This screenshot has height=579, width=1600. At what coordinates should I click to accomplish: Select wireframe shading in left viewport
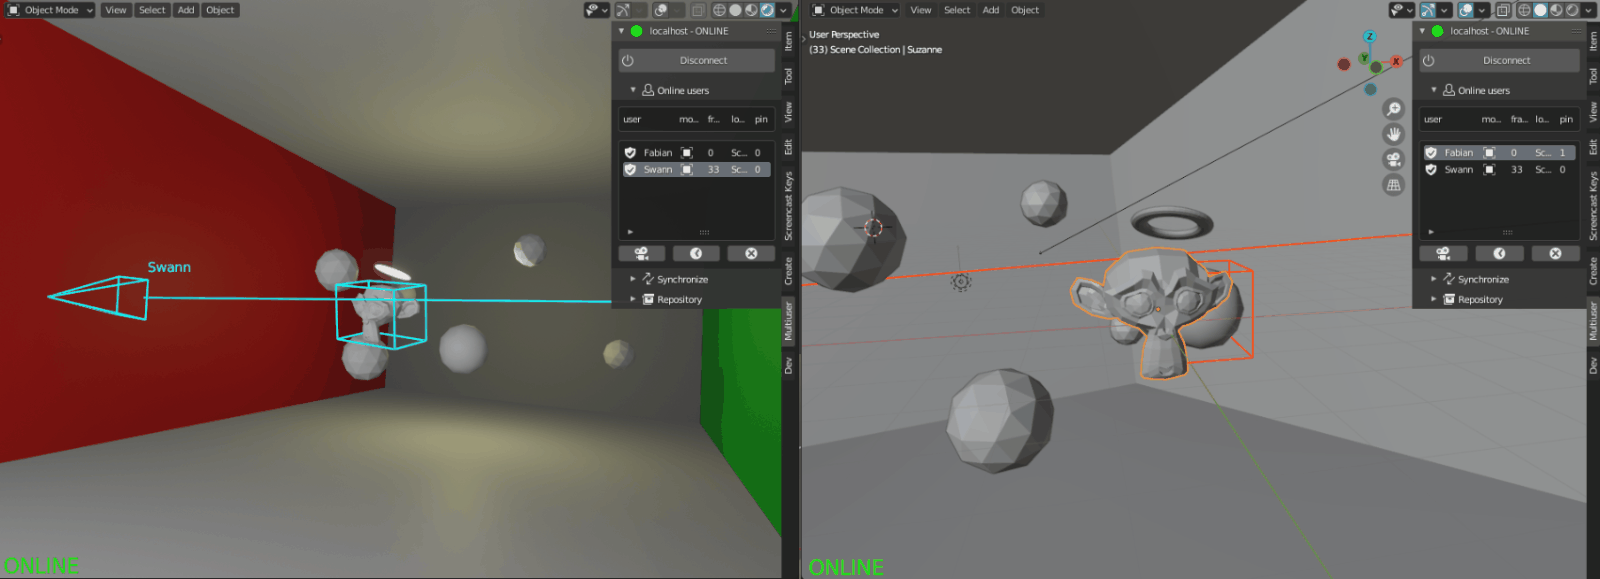click(x=719, y=10)
